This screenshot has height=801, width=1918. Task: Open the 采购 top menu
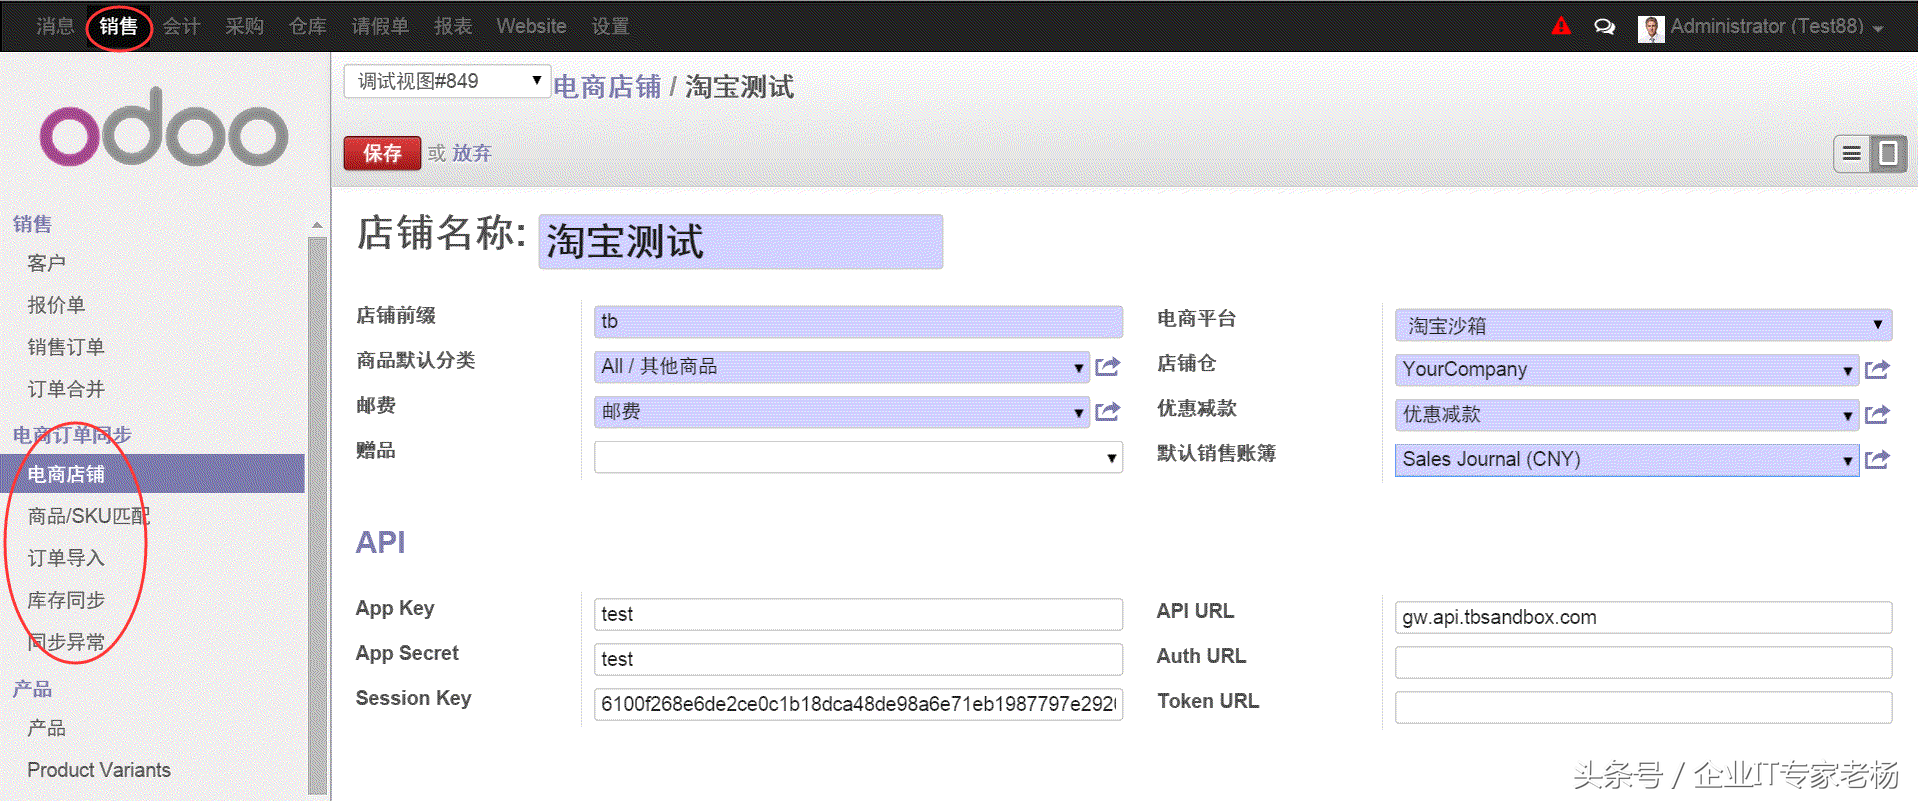(245, 27)
